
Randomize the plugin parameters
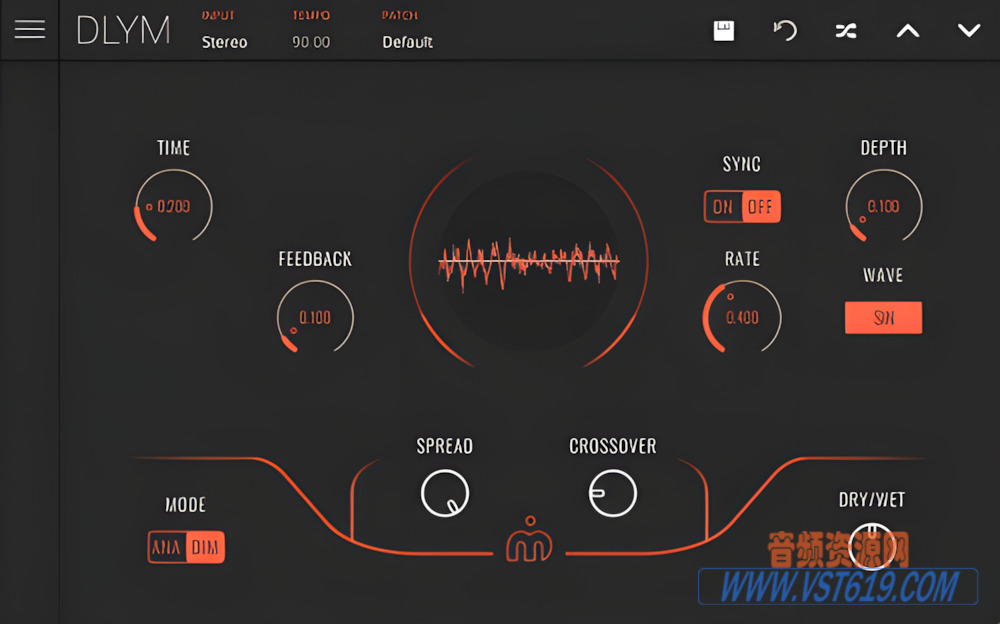(x=846, y=30)
